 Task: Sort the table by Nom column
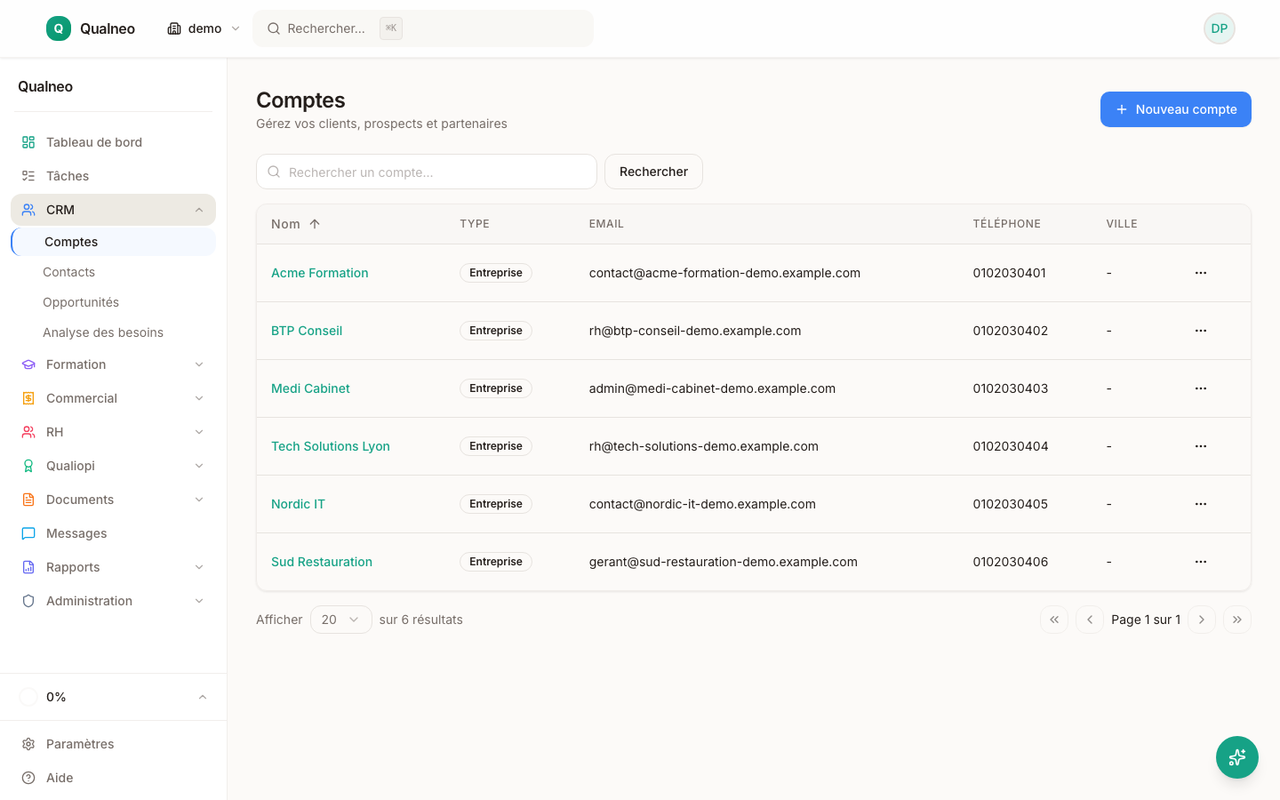point(296,224)
